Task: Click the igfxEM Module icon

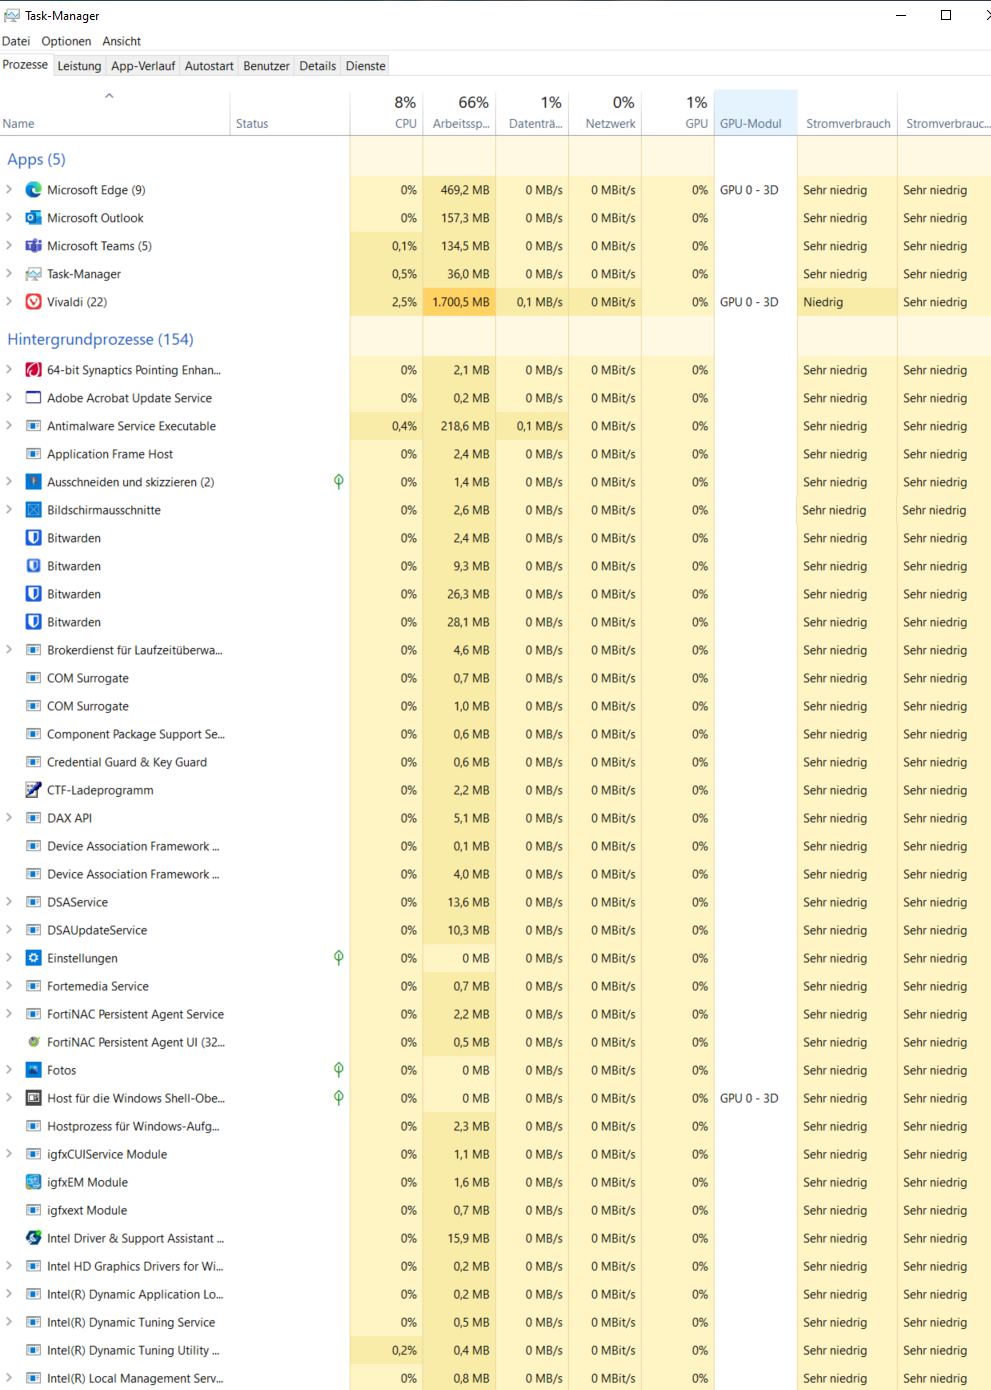Action: (x=33, y=1182)
